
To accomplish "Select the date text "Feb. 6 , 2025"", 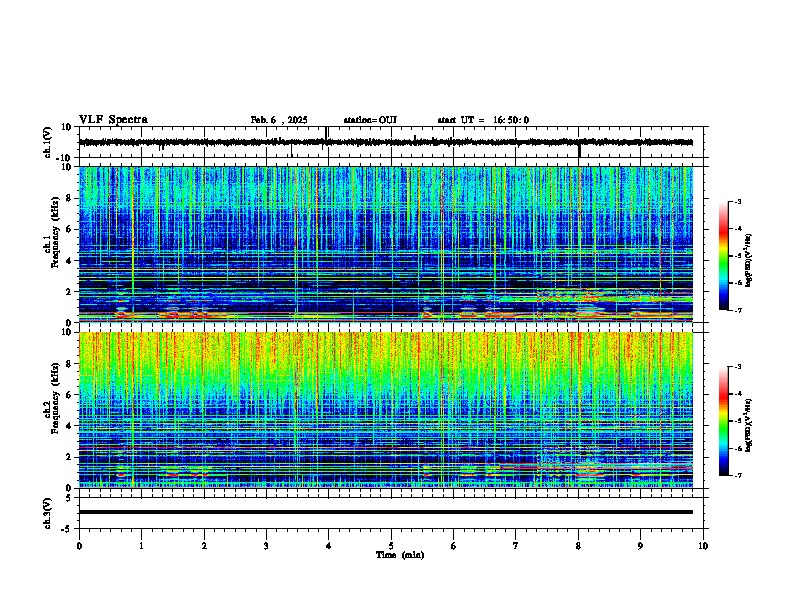I will point(279,120).
